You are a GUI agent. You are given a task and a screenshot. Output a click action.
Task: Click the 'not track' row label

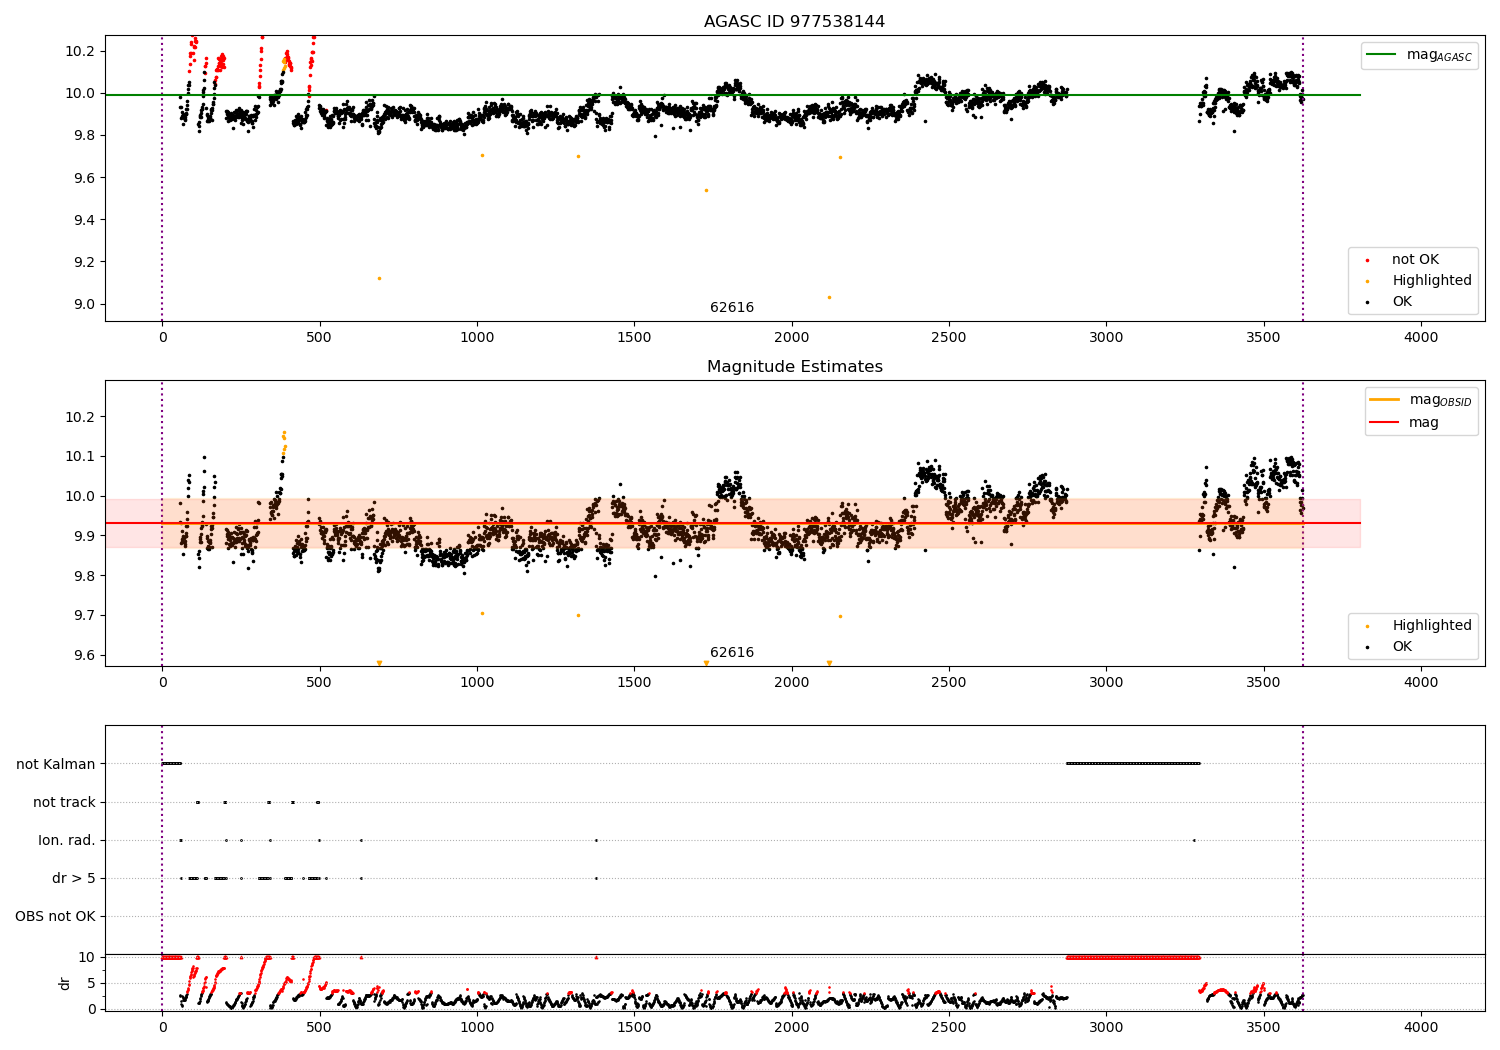click(x=64, y=802)
